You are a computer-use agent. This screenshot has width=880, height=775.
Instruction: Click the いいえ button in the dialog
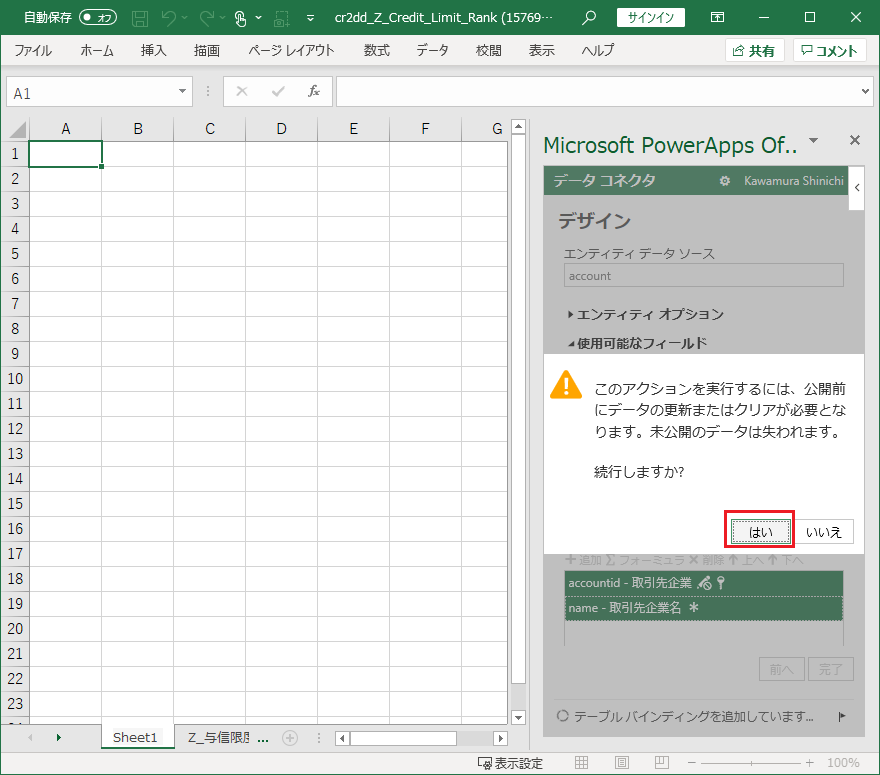coord(823,531)
